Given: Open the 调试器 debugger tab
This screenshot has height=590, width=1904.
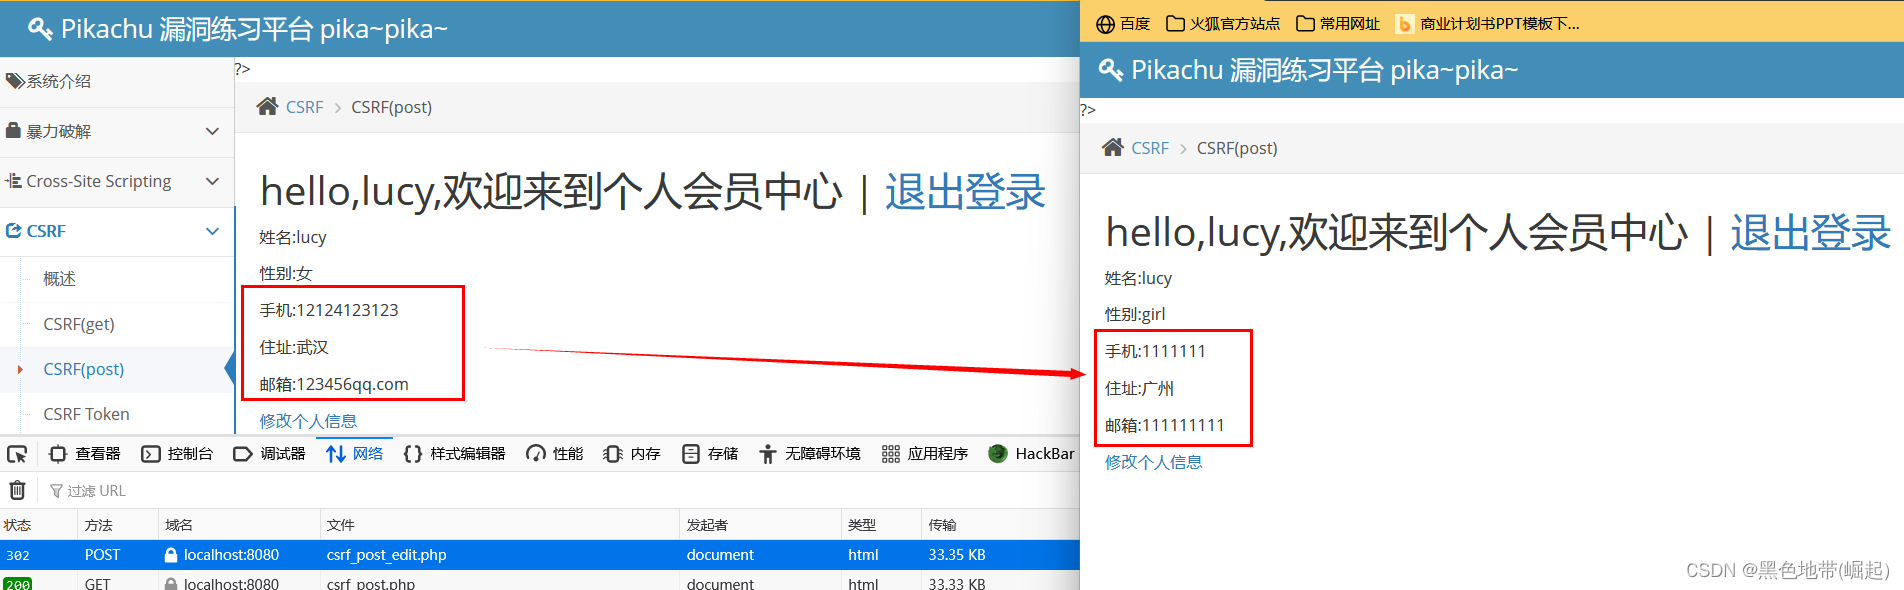Looking at the screenshot, I should click(269, 454).
